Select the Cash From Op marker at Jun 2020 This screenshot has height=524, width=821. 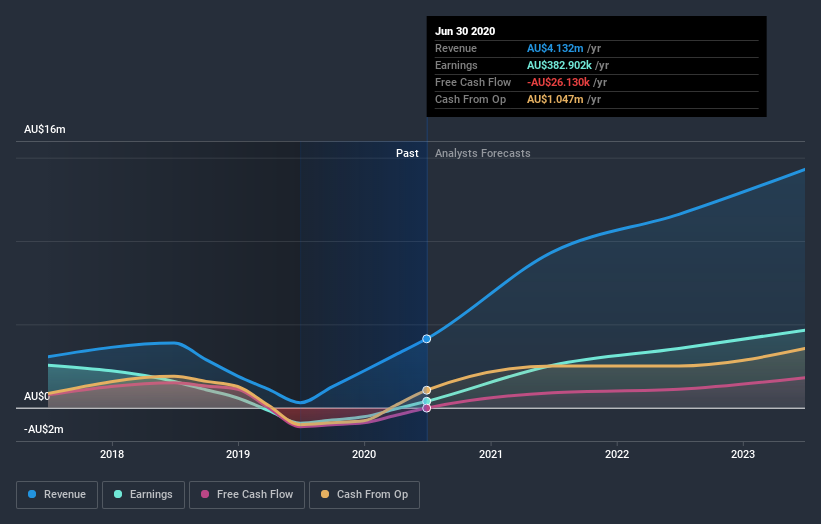[x=427, y=390]
